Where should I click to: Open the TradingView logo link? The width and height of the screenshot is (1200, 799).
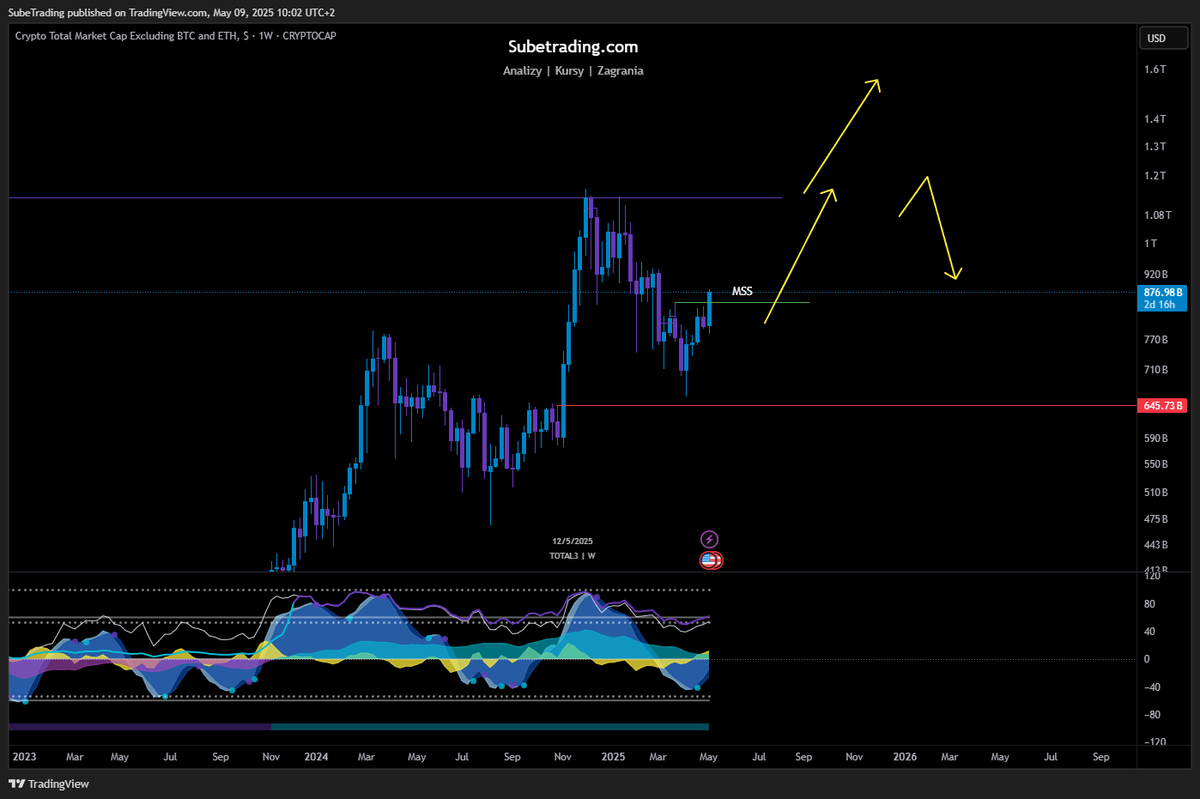pos(49,783)
